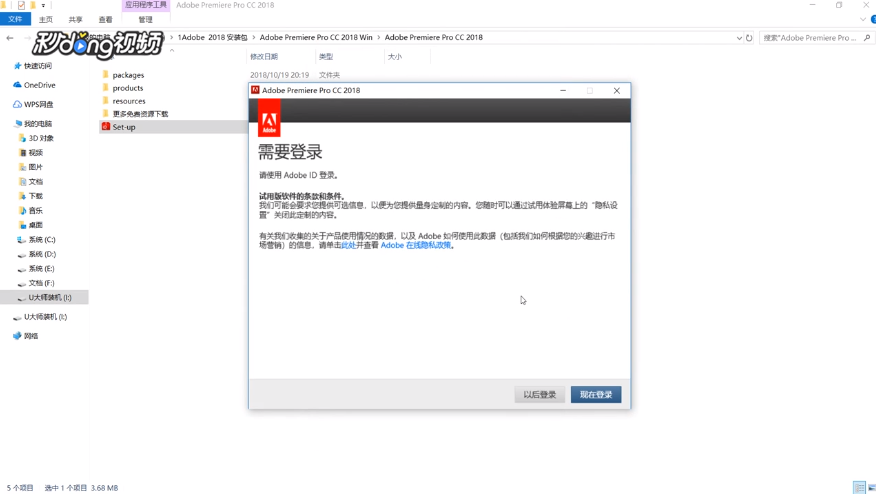The width and height of the screenshot is (876, 494).
Task: Click the Set-up file's red icon
Action: pos(106,127)
